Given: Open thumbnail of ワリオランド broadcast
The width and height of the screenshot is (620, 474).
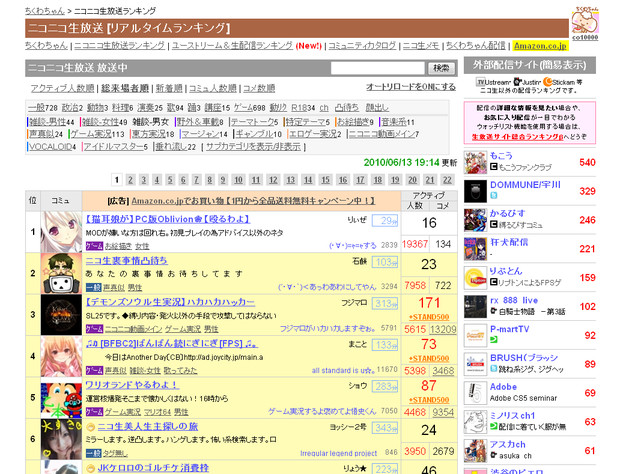Looking at the screenshot, I should tap(61, 398).
